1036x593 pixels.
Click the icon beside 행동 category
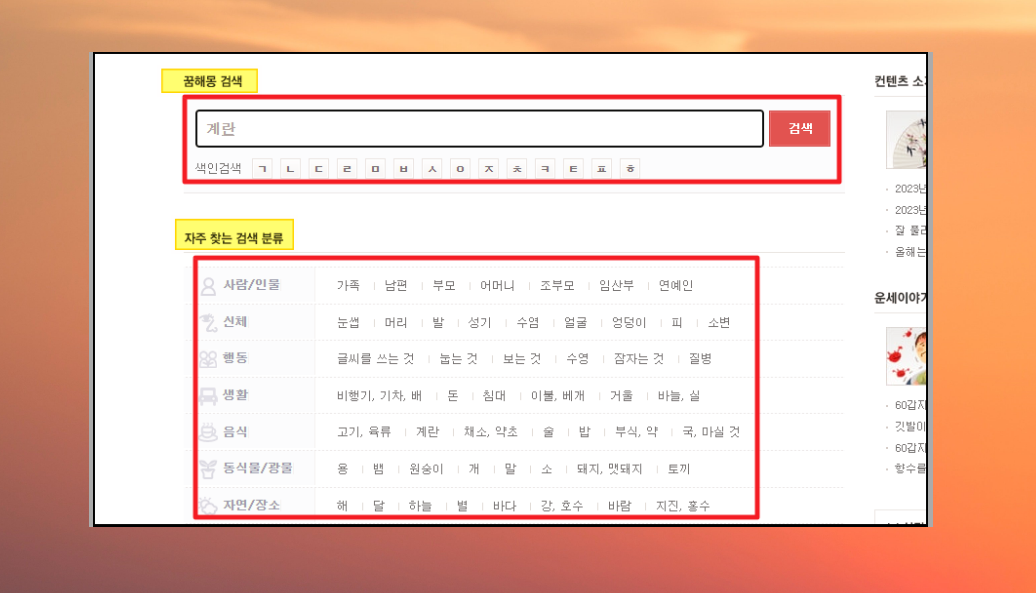[208, 359]
